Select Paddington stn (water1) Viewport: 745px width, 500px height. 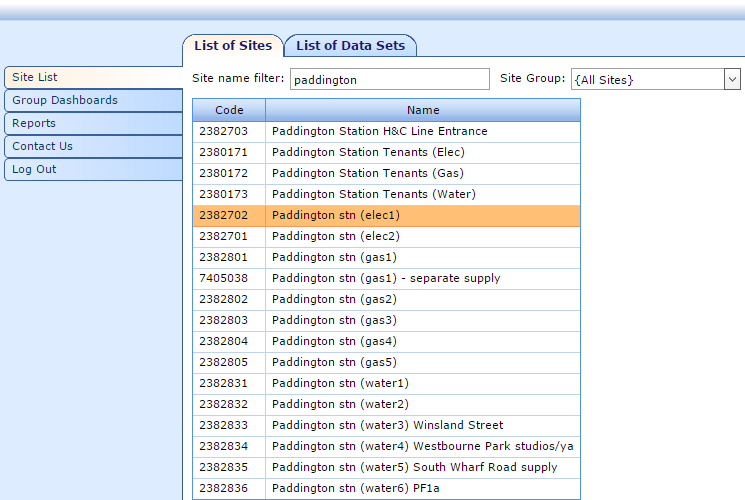tap(386, 383)
